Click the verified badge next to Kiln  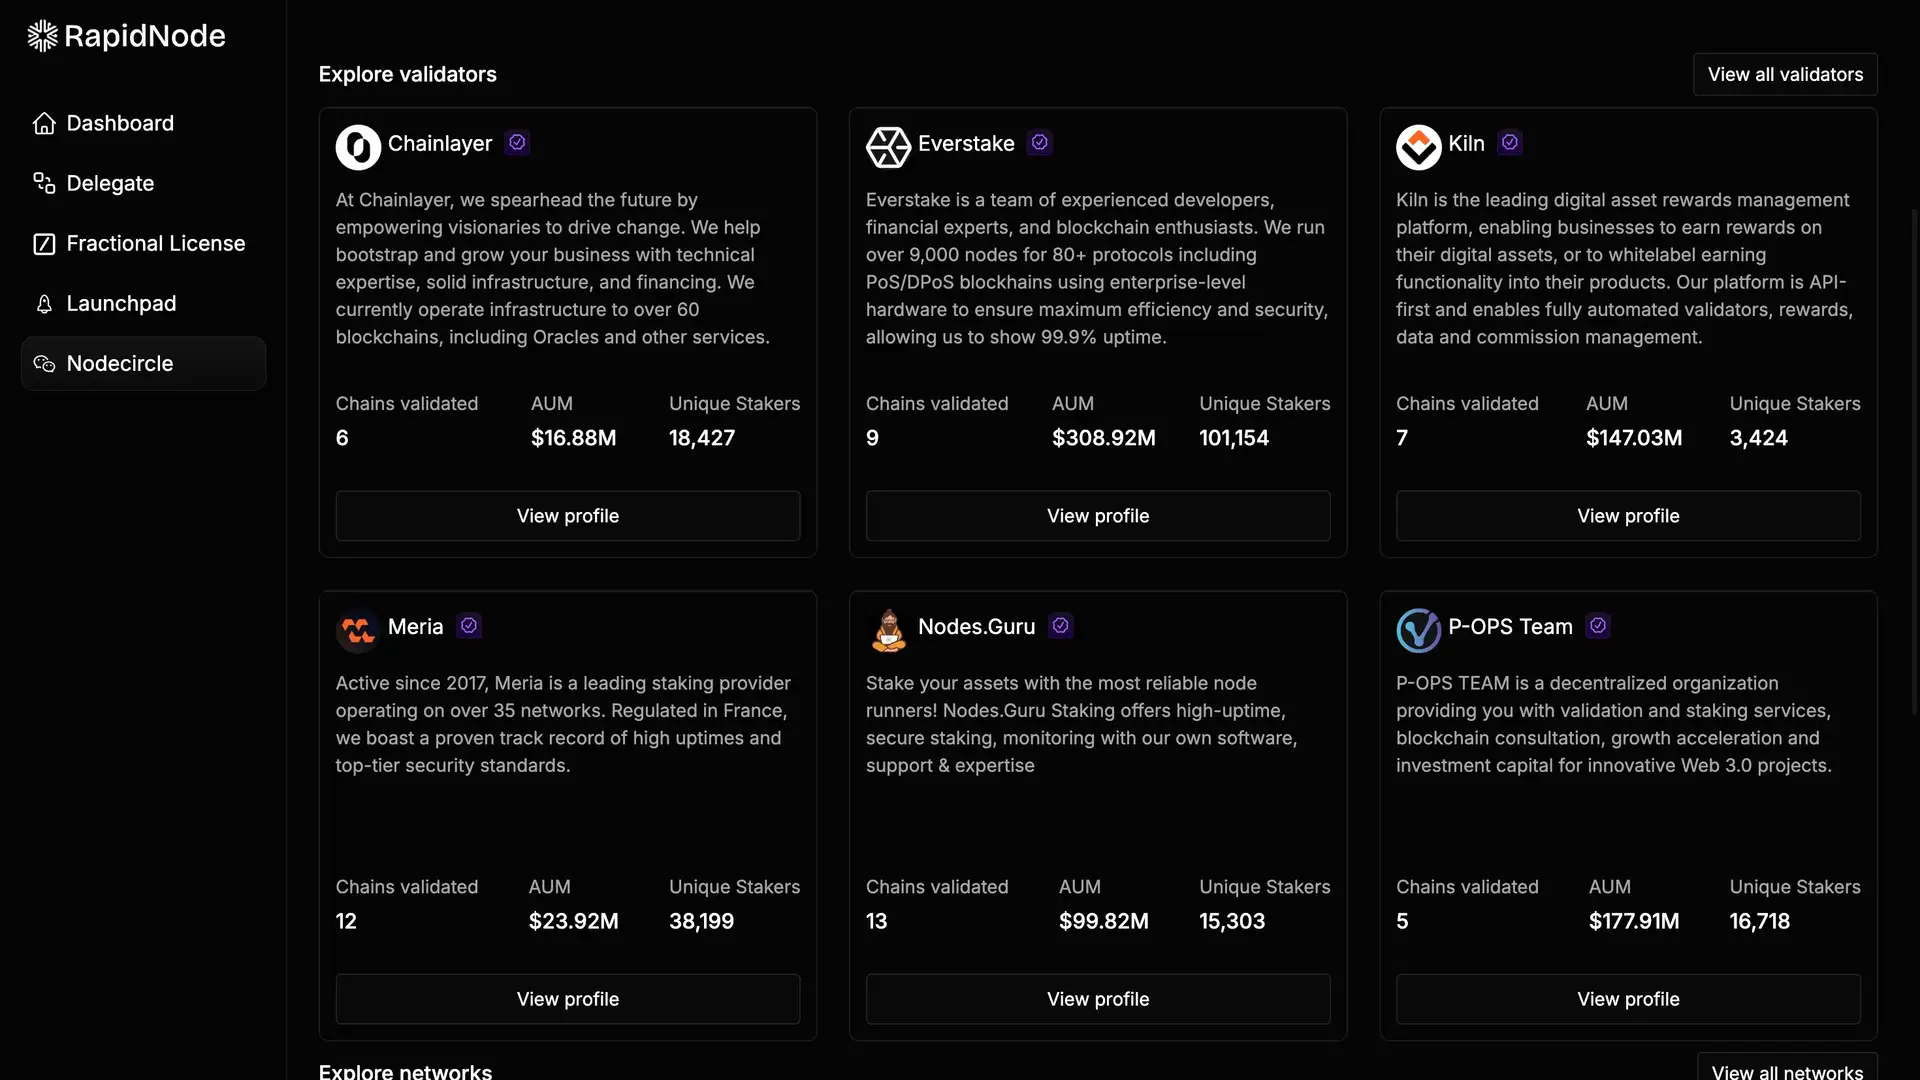pos(1510,143)
